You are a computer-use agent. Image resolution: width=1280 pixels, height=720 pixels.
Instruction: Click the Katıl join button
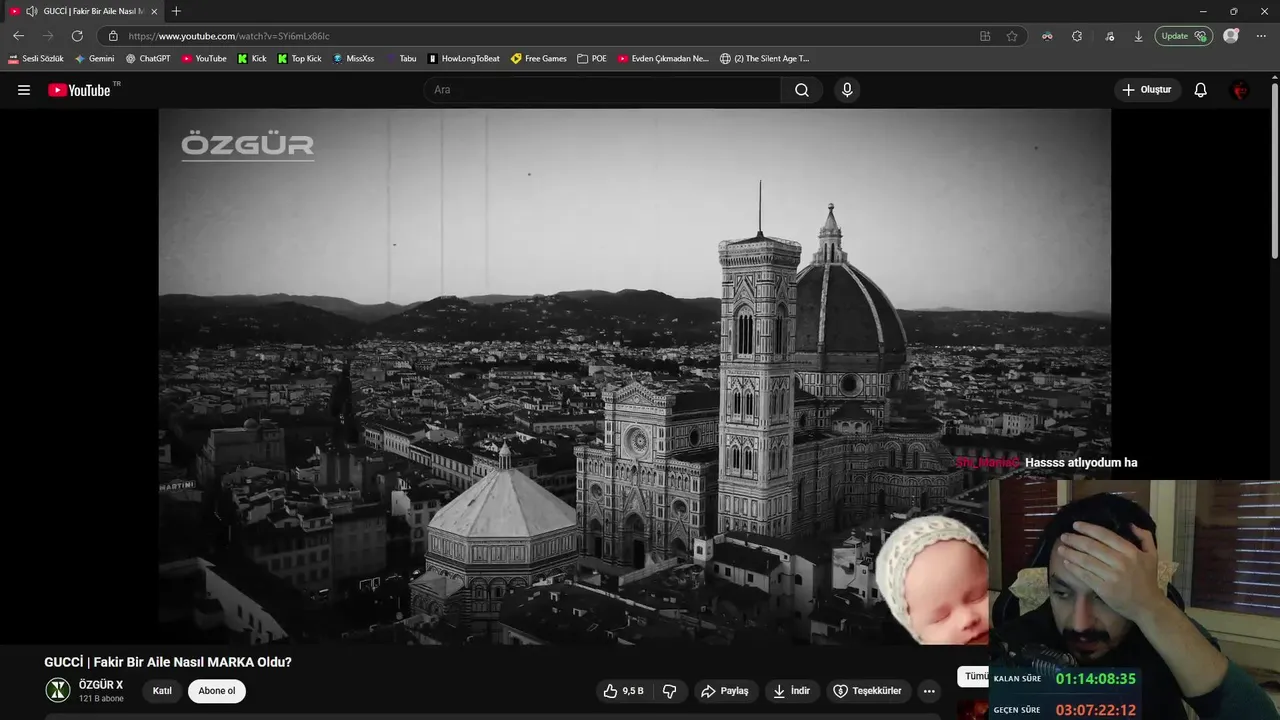[x=162, y=691]
